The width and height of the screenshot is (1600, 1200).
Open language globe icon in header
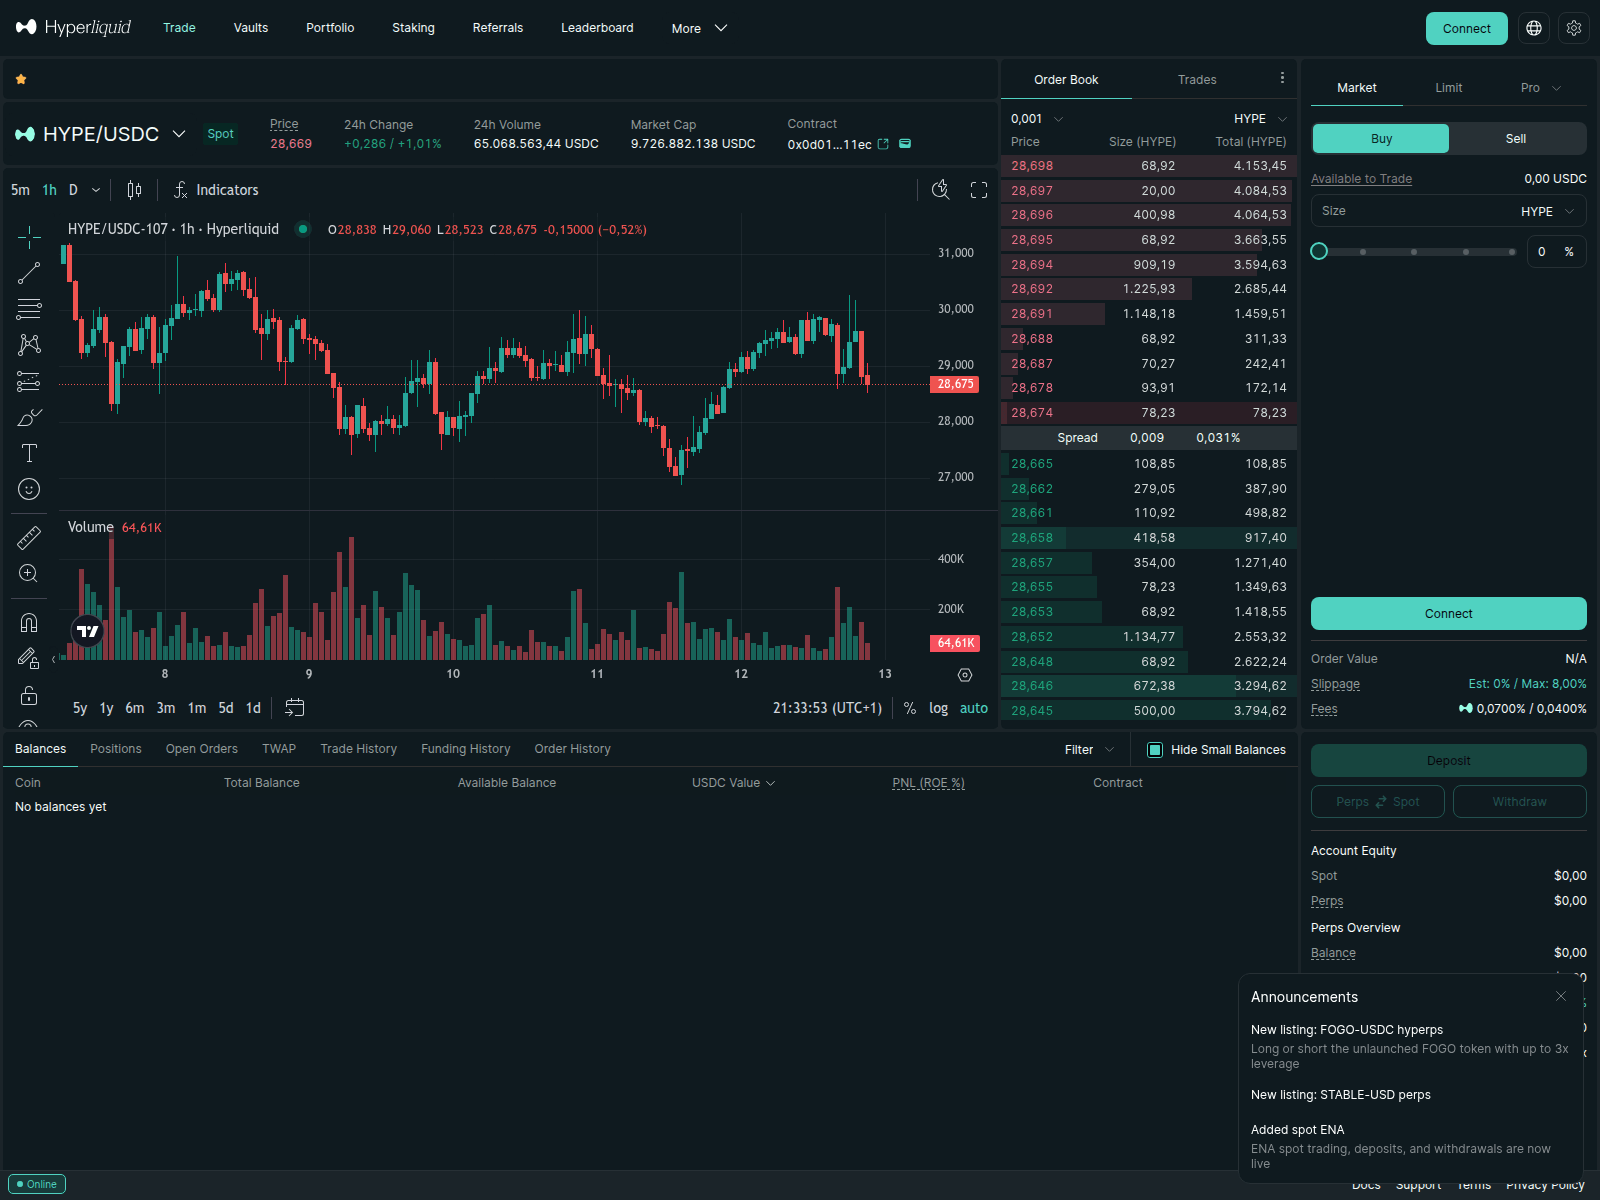(x=1534, y=28)
